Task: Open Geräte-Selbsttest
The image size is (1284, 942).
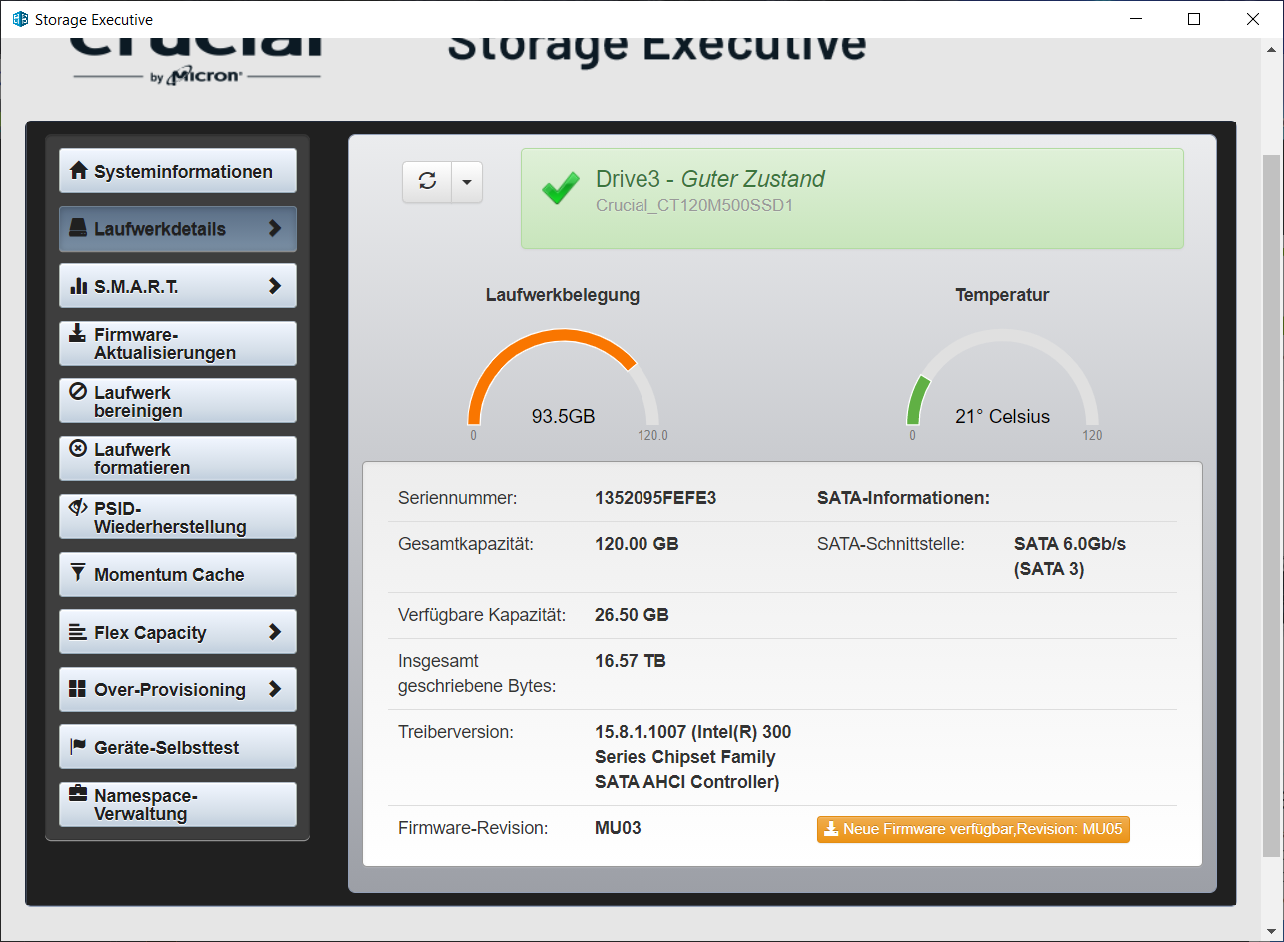Action: (178, 747)
